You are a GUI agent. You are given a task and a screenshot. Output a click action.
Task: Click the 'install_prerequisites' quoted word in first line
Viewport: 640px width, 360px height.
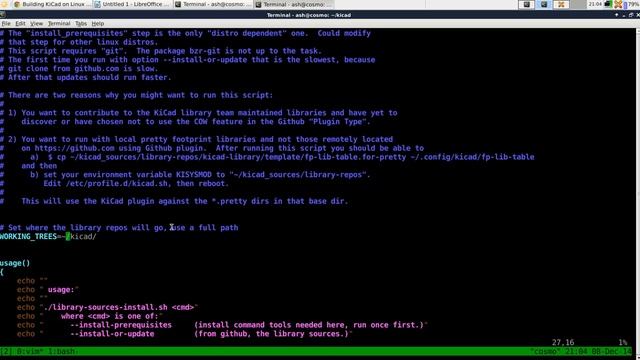click(x=77, y=33)
